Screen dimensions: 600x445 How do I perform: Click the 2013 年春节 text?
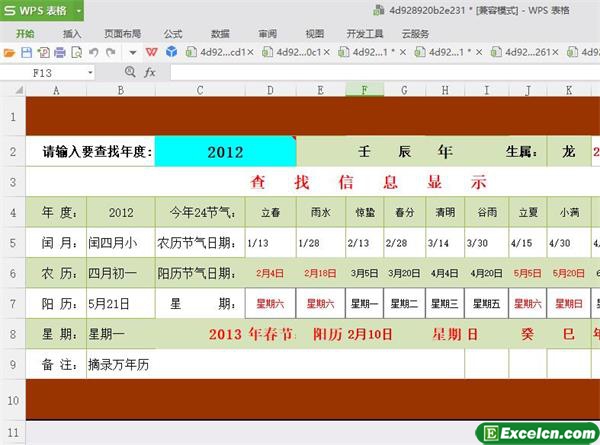tap(251, 334)
